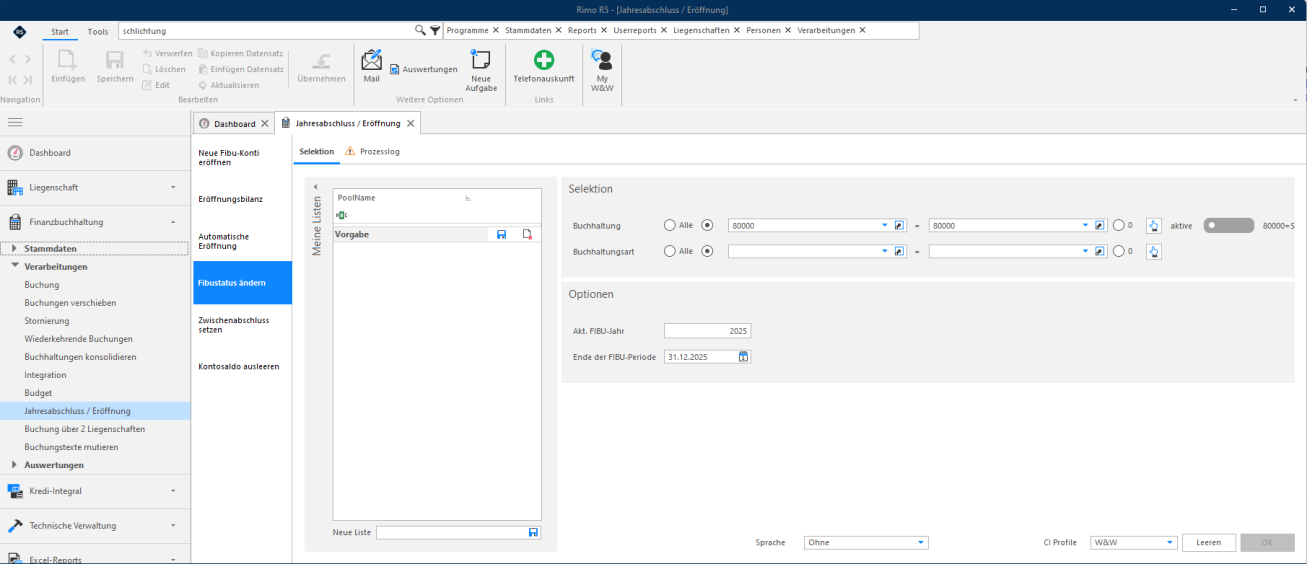Open lookup beside first Buchhaltung 80000 field
1307x564 pixels.
[x=899, y=225]
